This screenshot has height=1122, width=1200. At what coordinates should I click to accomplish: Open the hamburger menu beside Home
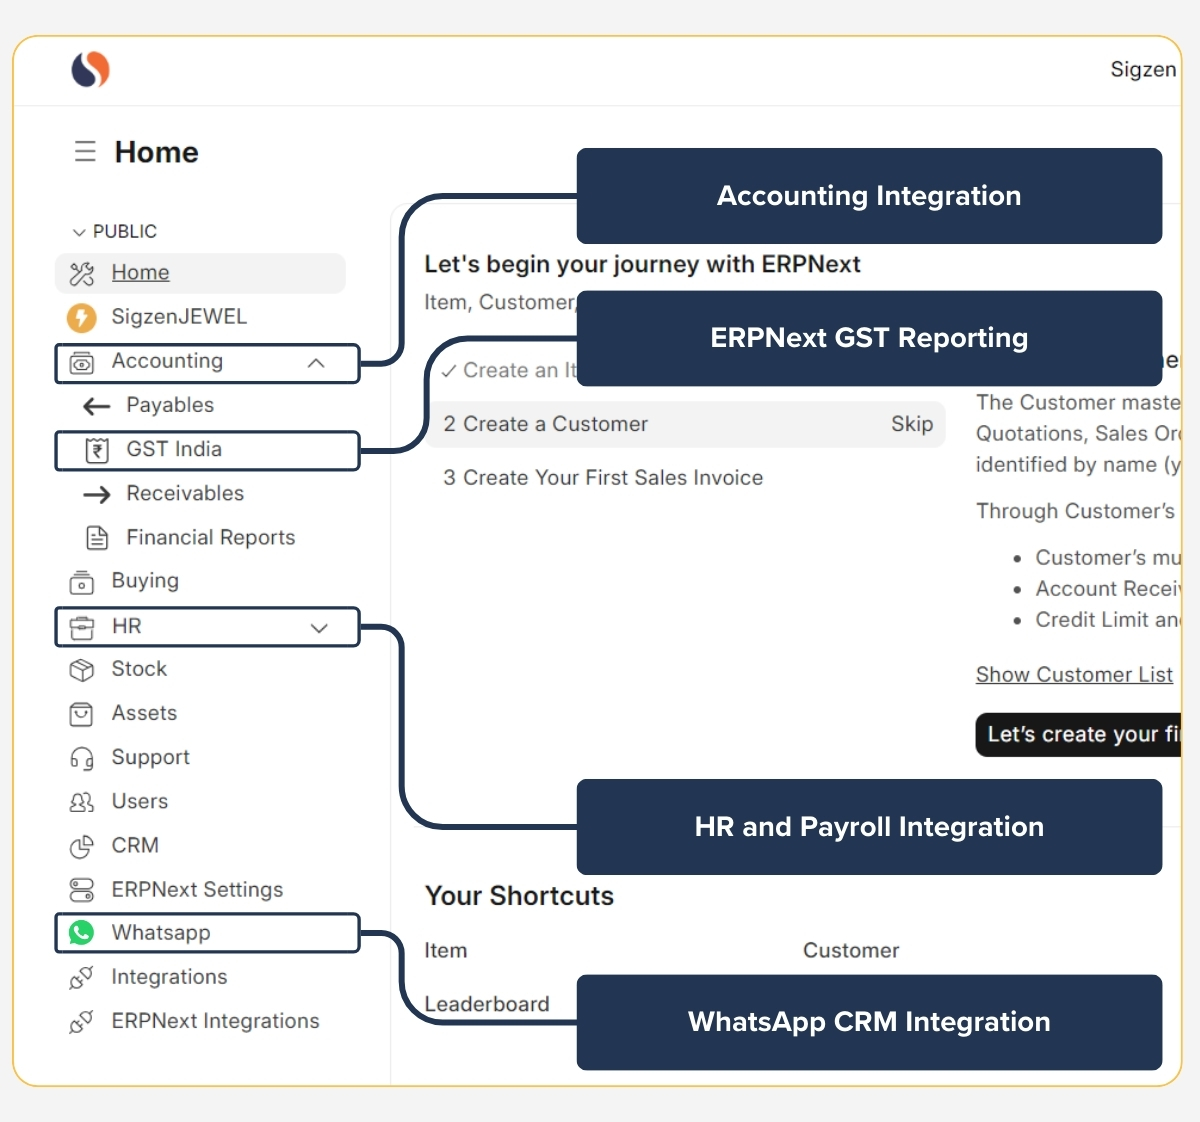click(85, 151)
